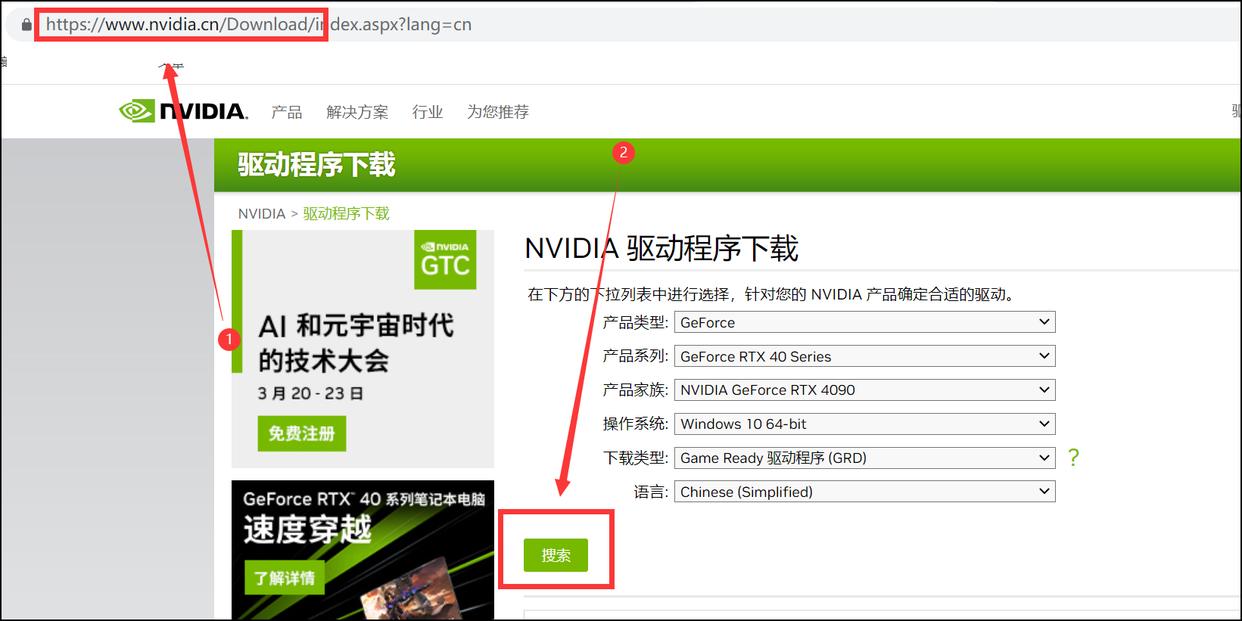Open the 产品家族 dropdown showing RTX 4090
Screen dimensions: 1242x621
pos(864,389)
